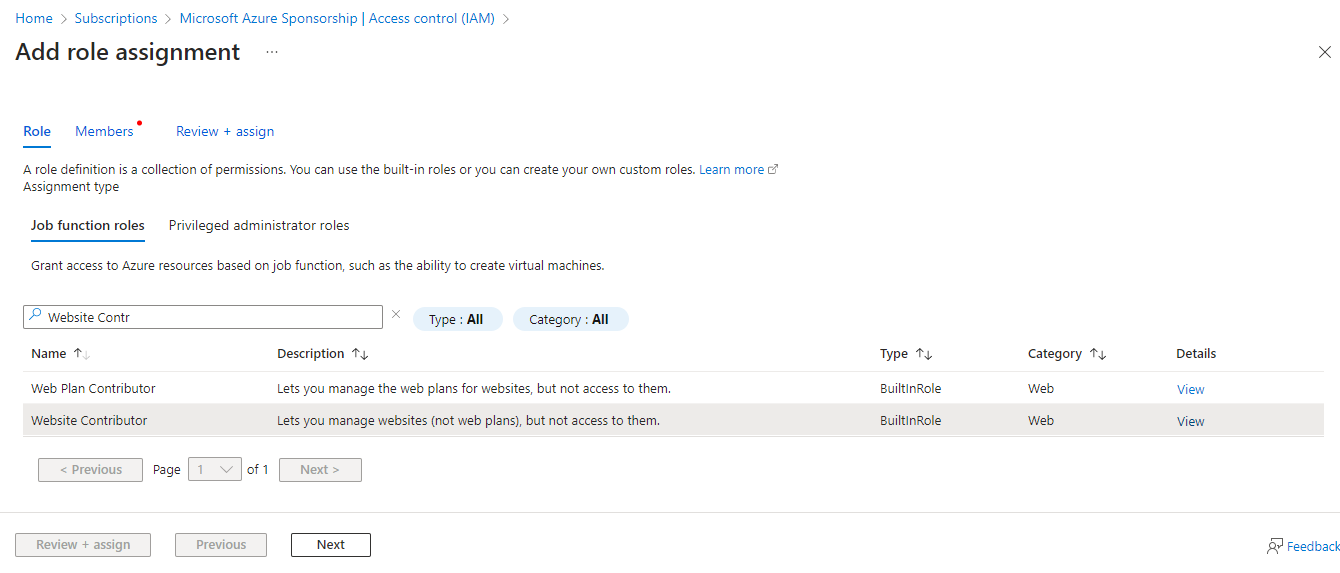Open the Type : All filter
Image resolution: width=1340 pixels, height=573 pixels.
pos(457,319)
